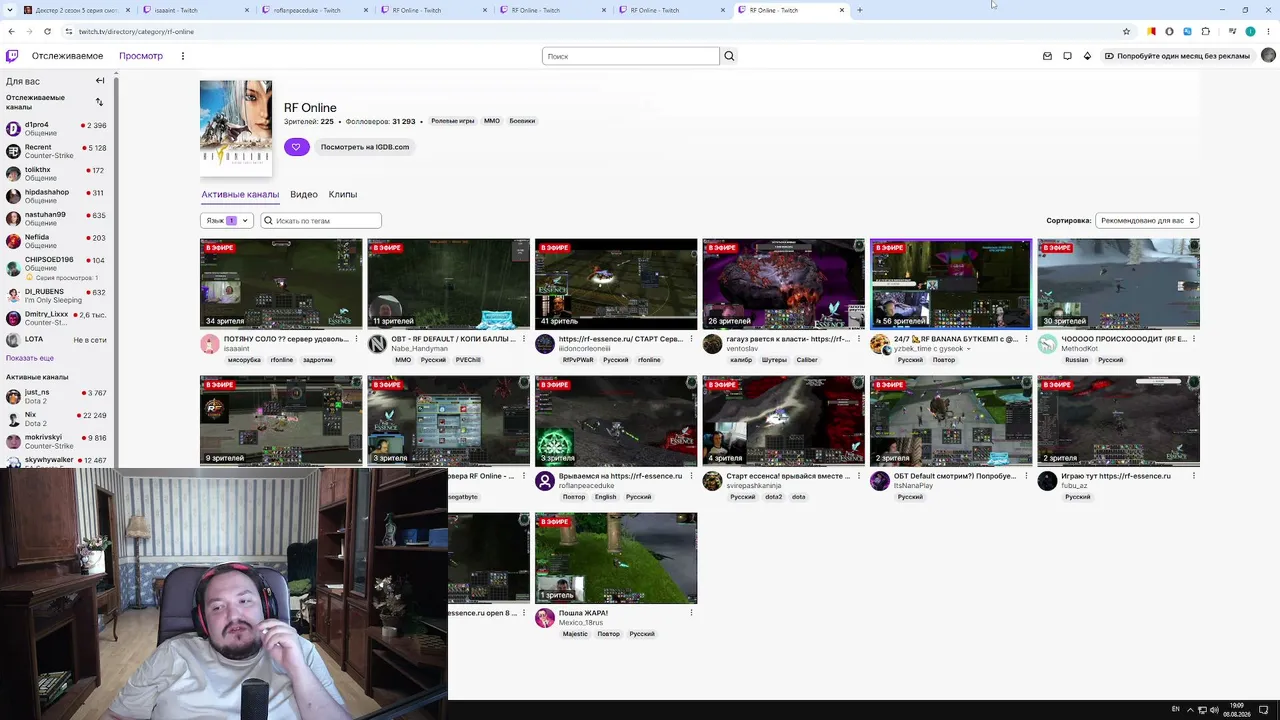Open Mexico_18rus channel avatar
The image size is (1280, 720).
coord(545,618)
